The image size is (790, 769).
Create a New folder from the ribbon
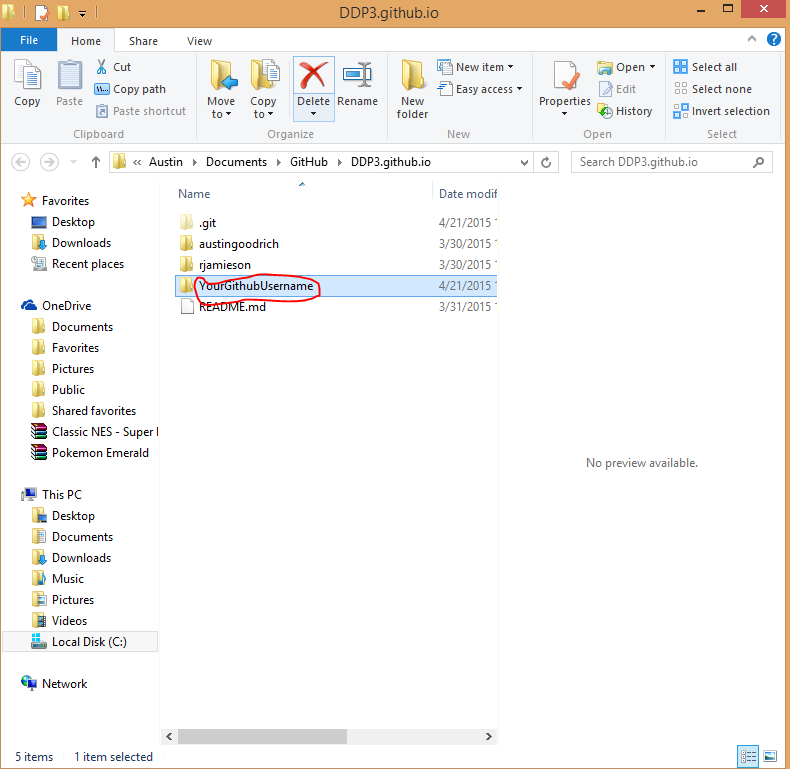pos(412,88)
